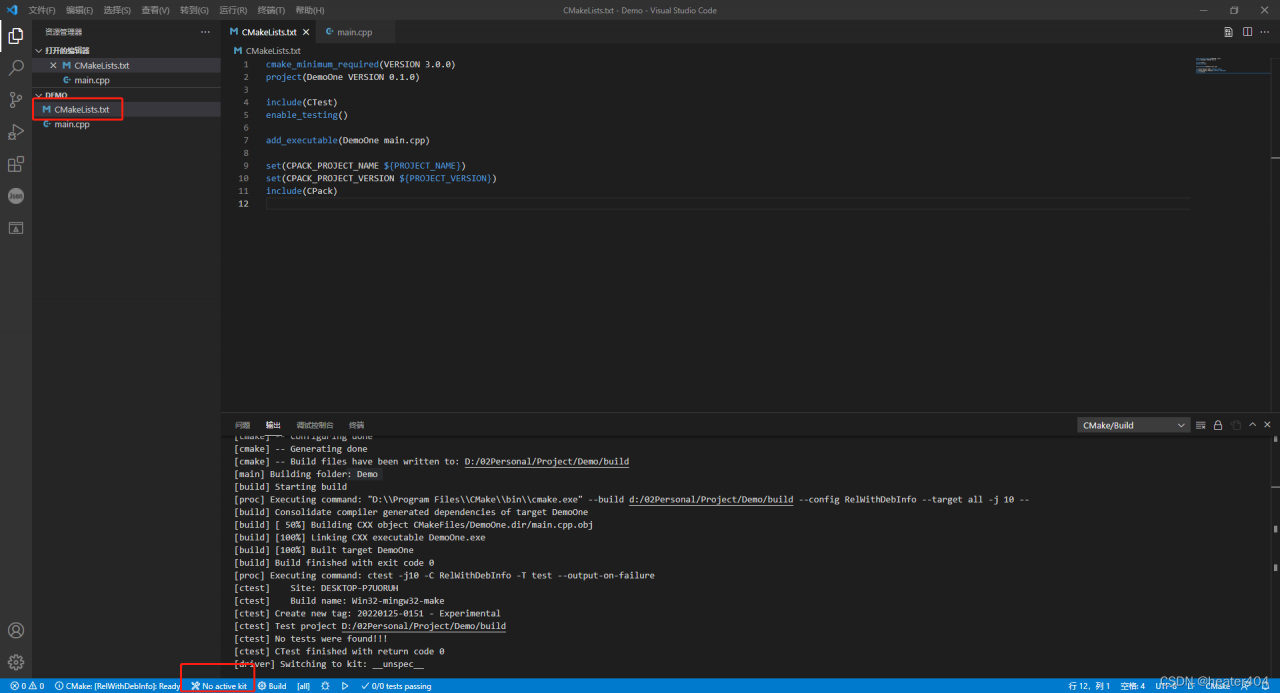The image size is (1280, 693).
Task: Clear output icon in panel toolbar
Action: pos(1201,425)
